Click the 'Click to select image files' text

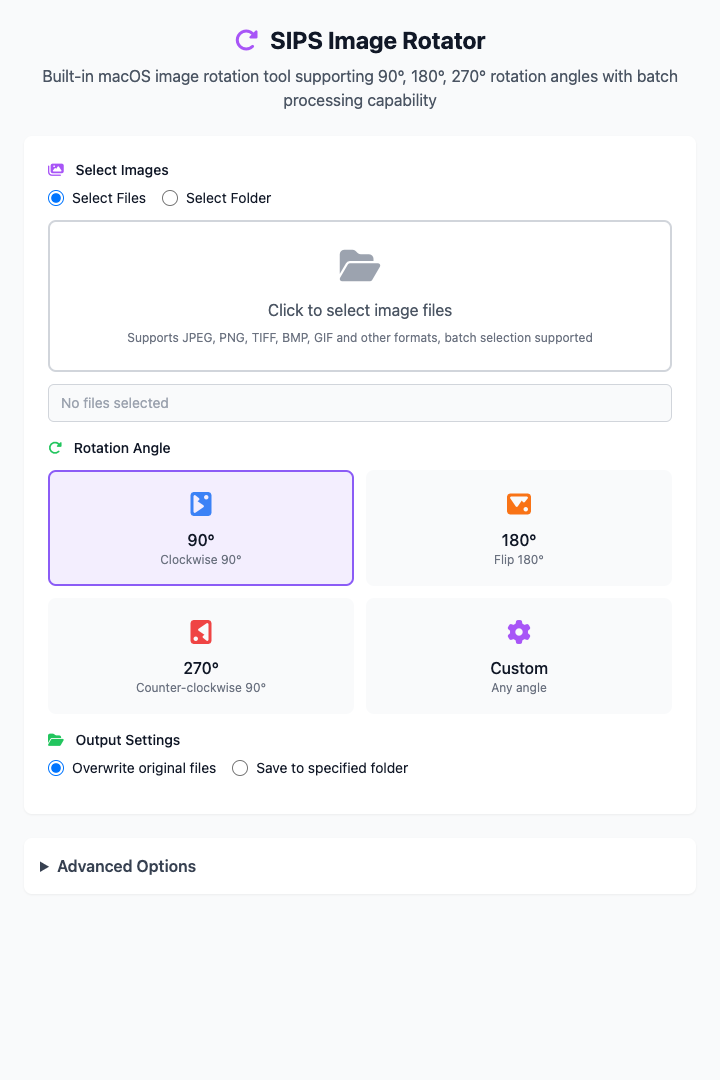(360, 311)
